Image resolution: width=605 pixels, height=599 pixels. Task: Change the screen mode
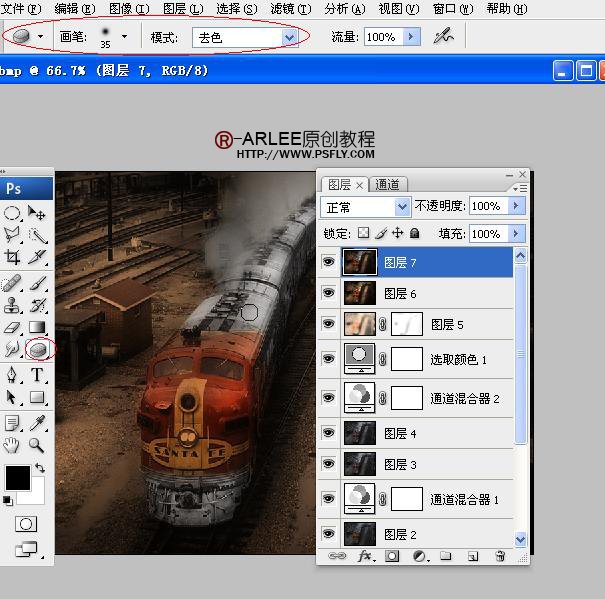pyautogui.click(x=26, y=549)
